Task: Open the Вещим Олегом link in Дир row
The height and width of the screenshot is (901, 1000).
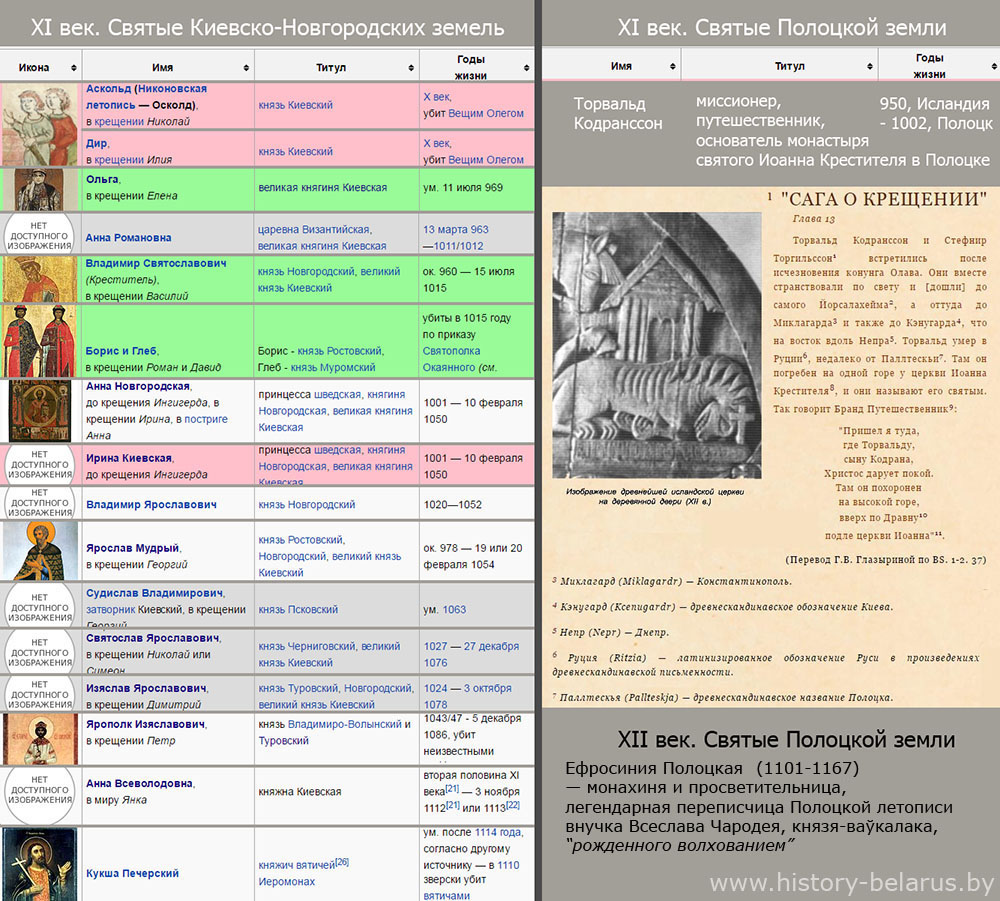Action: 486,160
